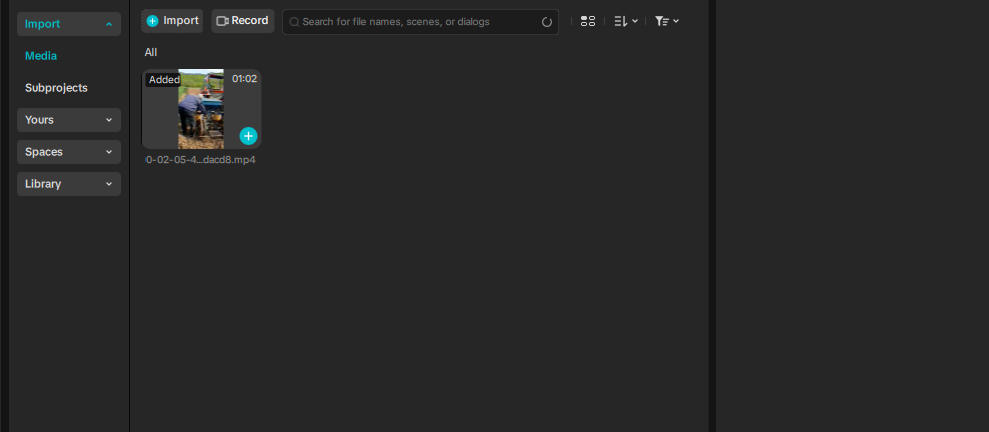Expand the Library section
989x432 pixels.
[x=69, y=184]
